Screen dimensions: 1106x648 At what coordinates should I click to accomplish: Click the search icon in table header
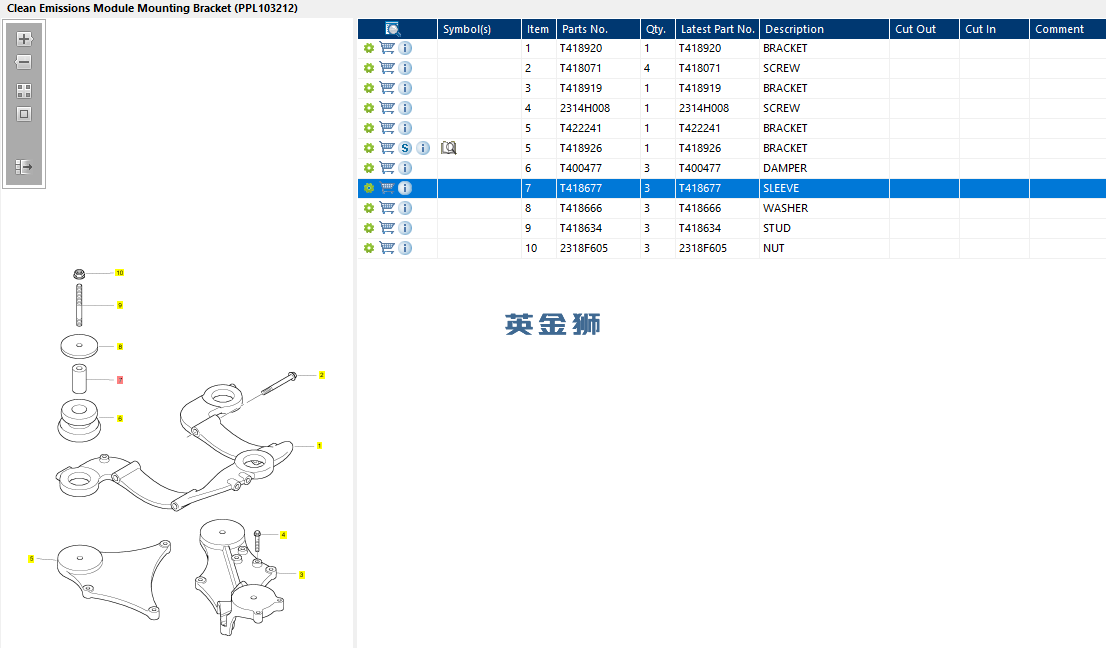393,29
